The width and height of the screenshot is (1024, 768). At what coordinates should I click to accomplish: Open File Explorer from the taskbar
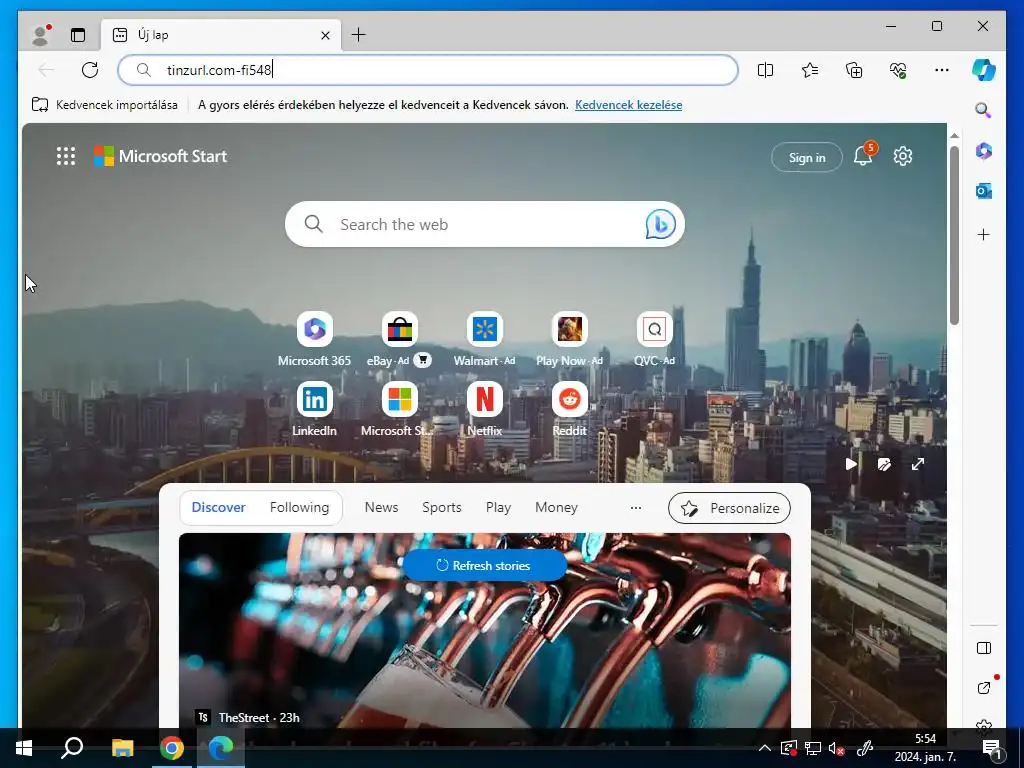(x=122, y=748)
